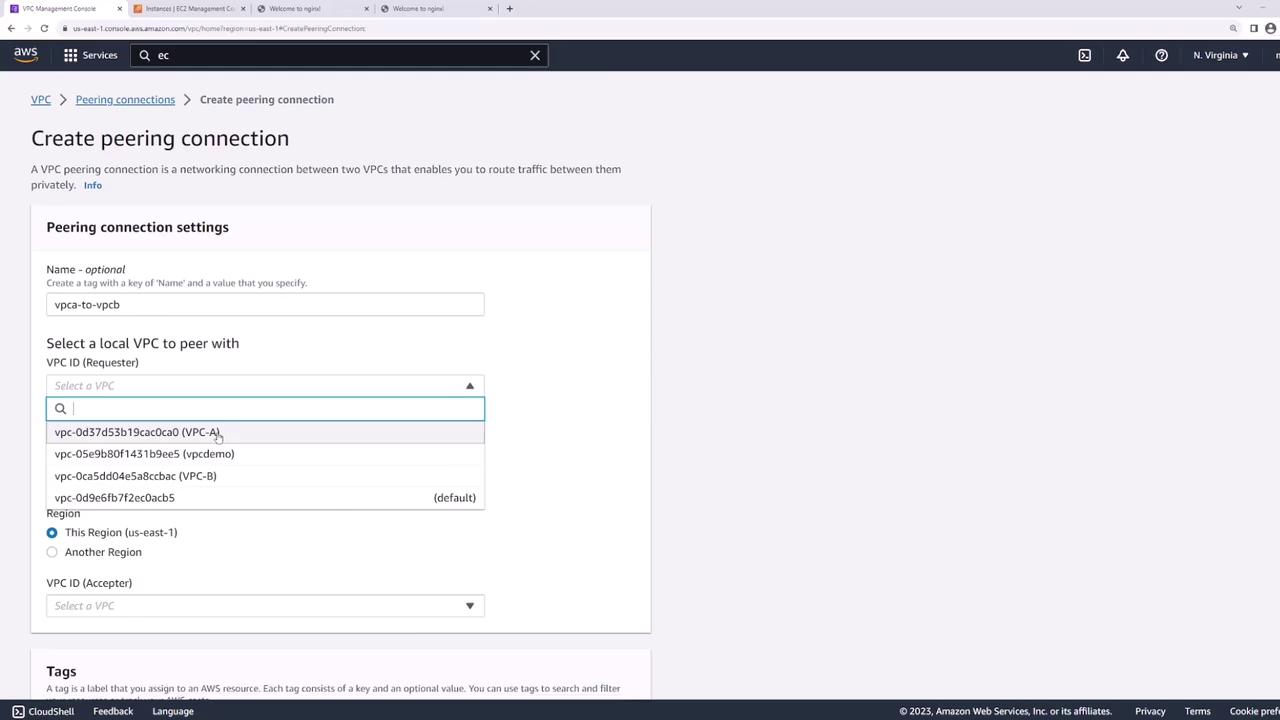Reload the page with the refresh icon
The width and height of the screenshot is (1280, 720).
coord(44,28)
